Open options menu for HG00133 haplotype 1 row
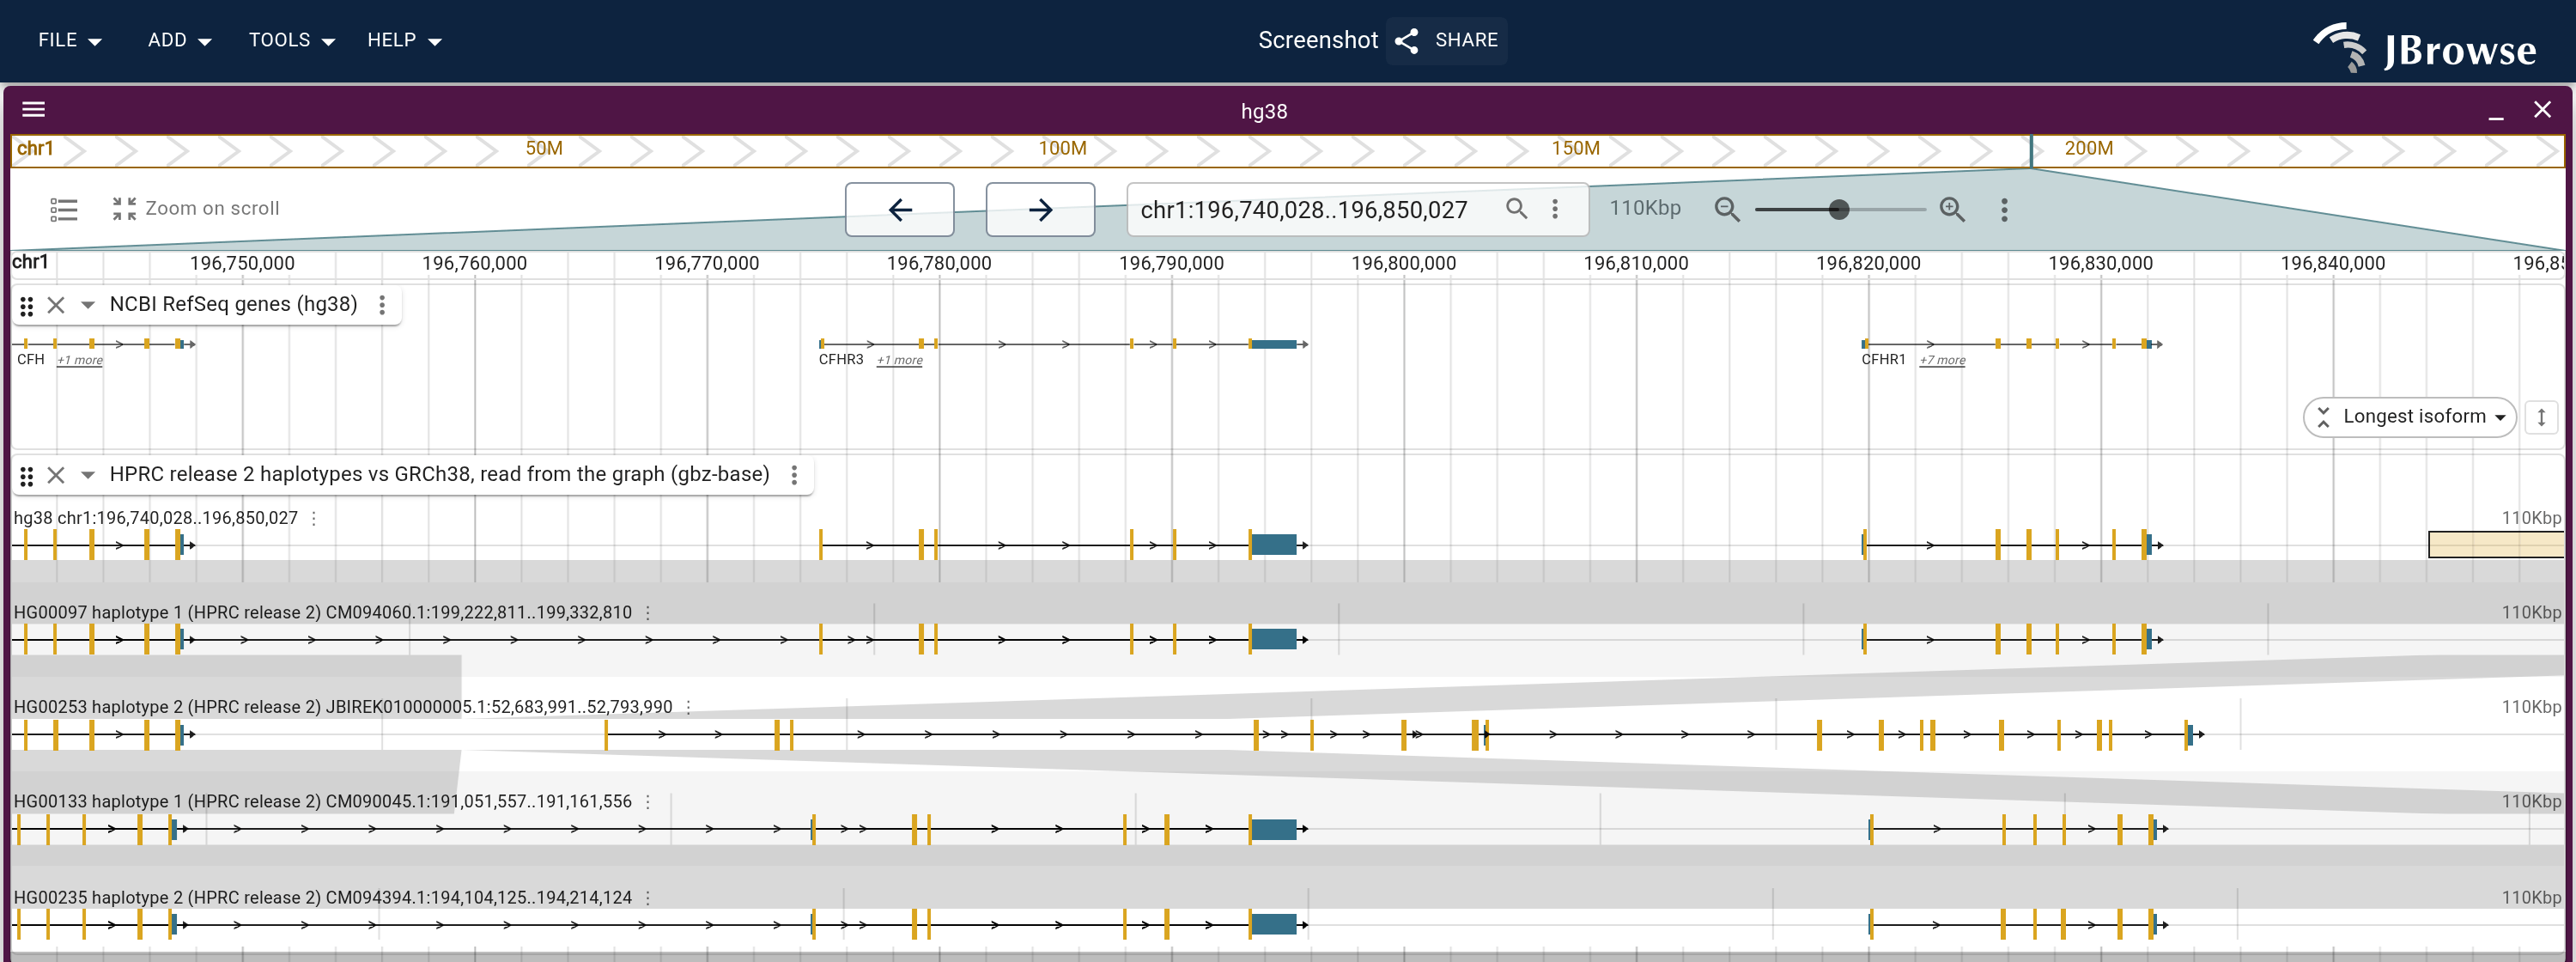Viewport: 2576px width, 962px height. pos(648,801)
